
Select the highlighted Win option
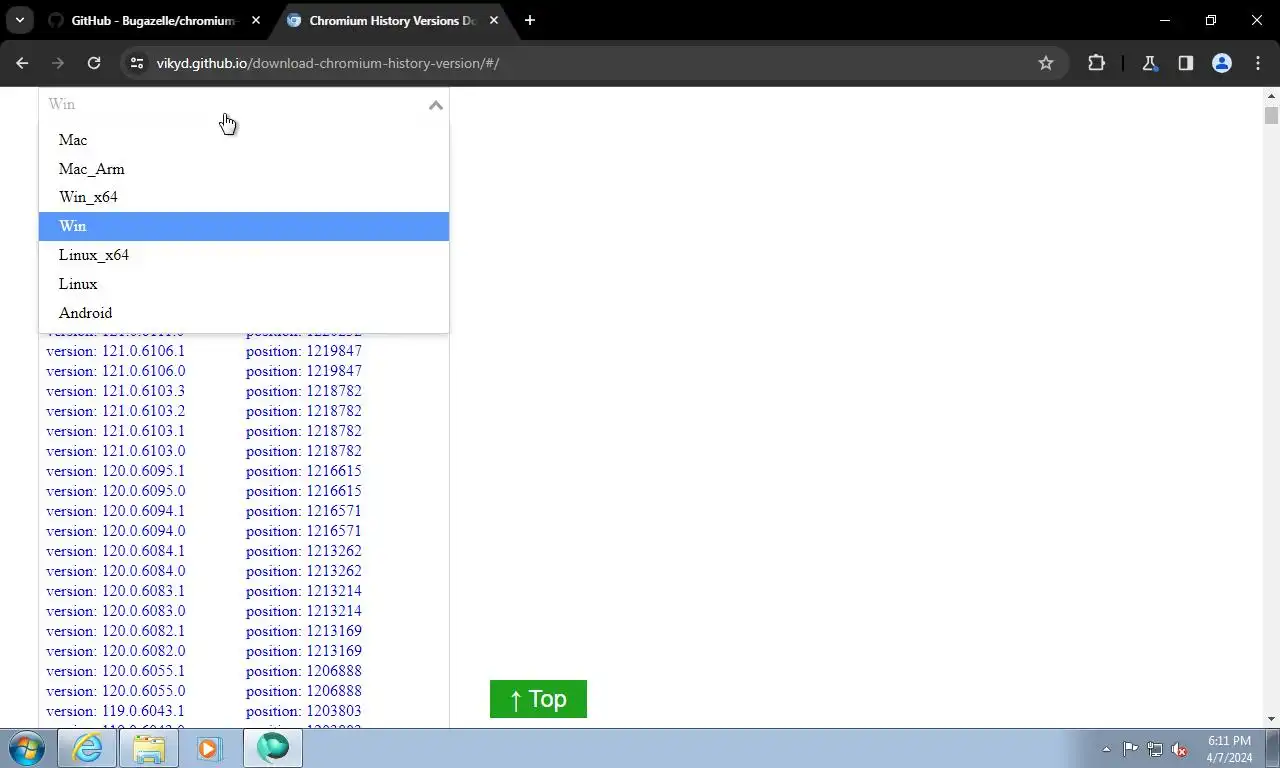244,226
